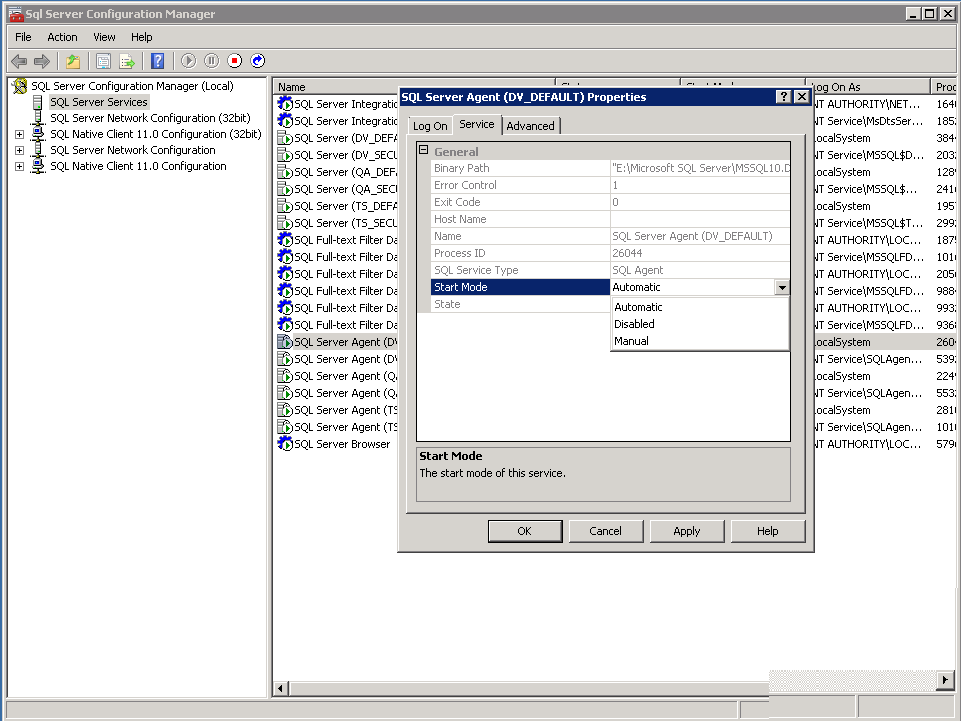Click the SQL Server (QA_DEF service icon
Viewport: 961px width, 721px height.
click(x=285, y=172)
